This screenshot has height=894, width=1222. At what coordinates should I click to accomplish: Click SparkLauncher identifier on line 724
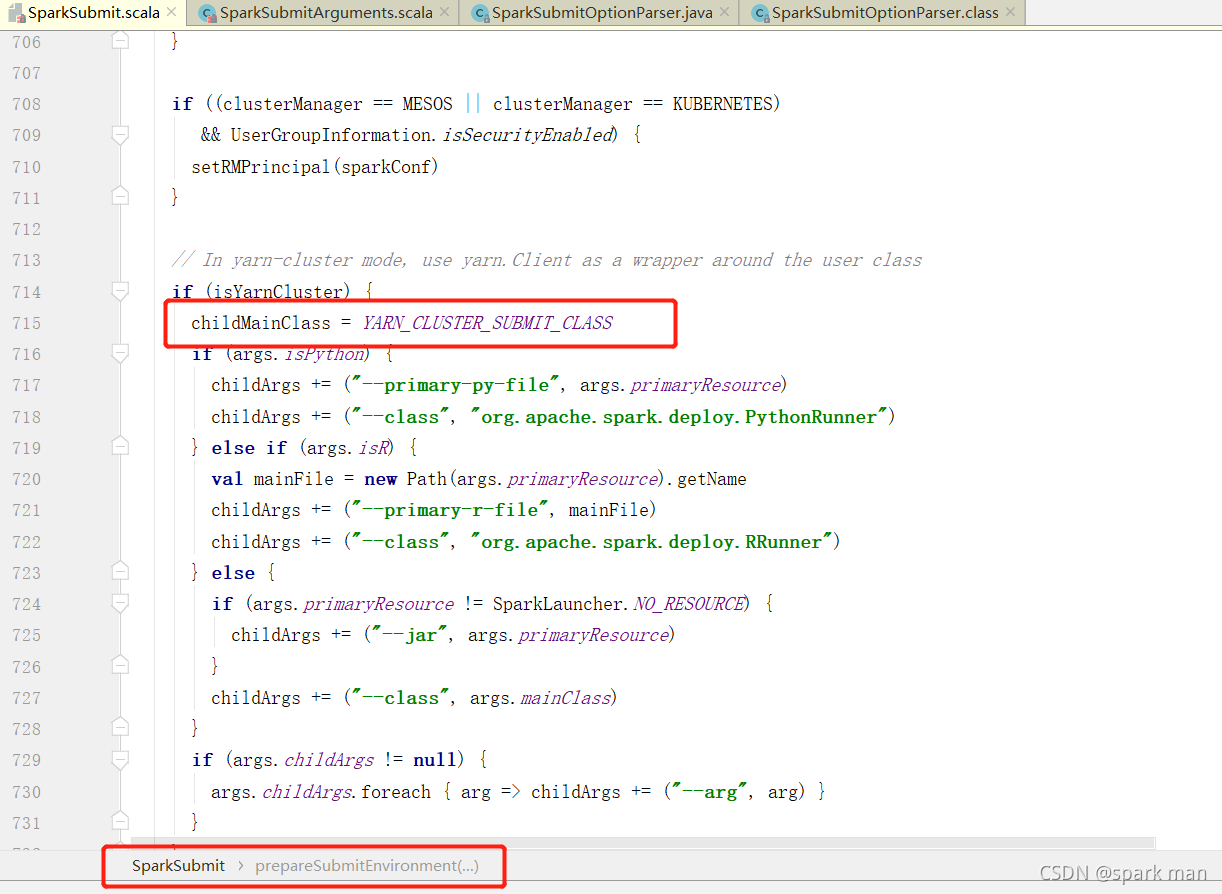558,604
